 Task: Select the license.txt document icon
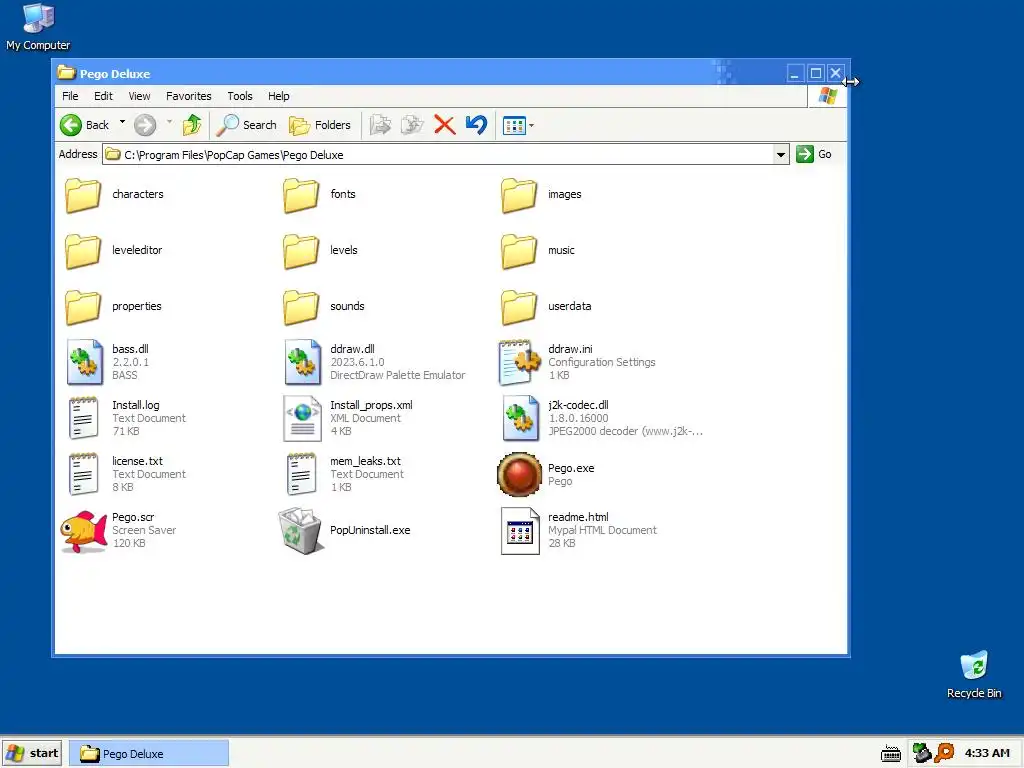coord(84,475)
